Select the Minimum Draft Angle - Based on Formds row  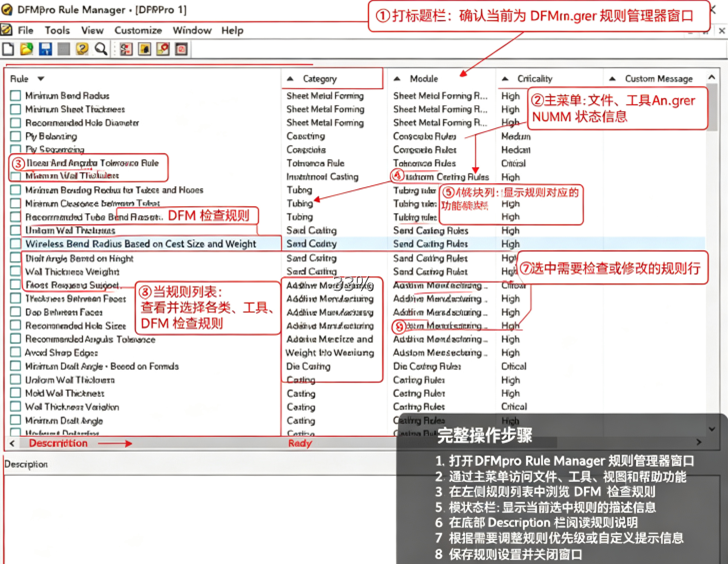102,366
